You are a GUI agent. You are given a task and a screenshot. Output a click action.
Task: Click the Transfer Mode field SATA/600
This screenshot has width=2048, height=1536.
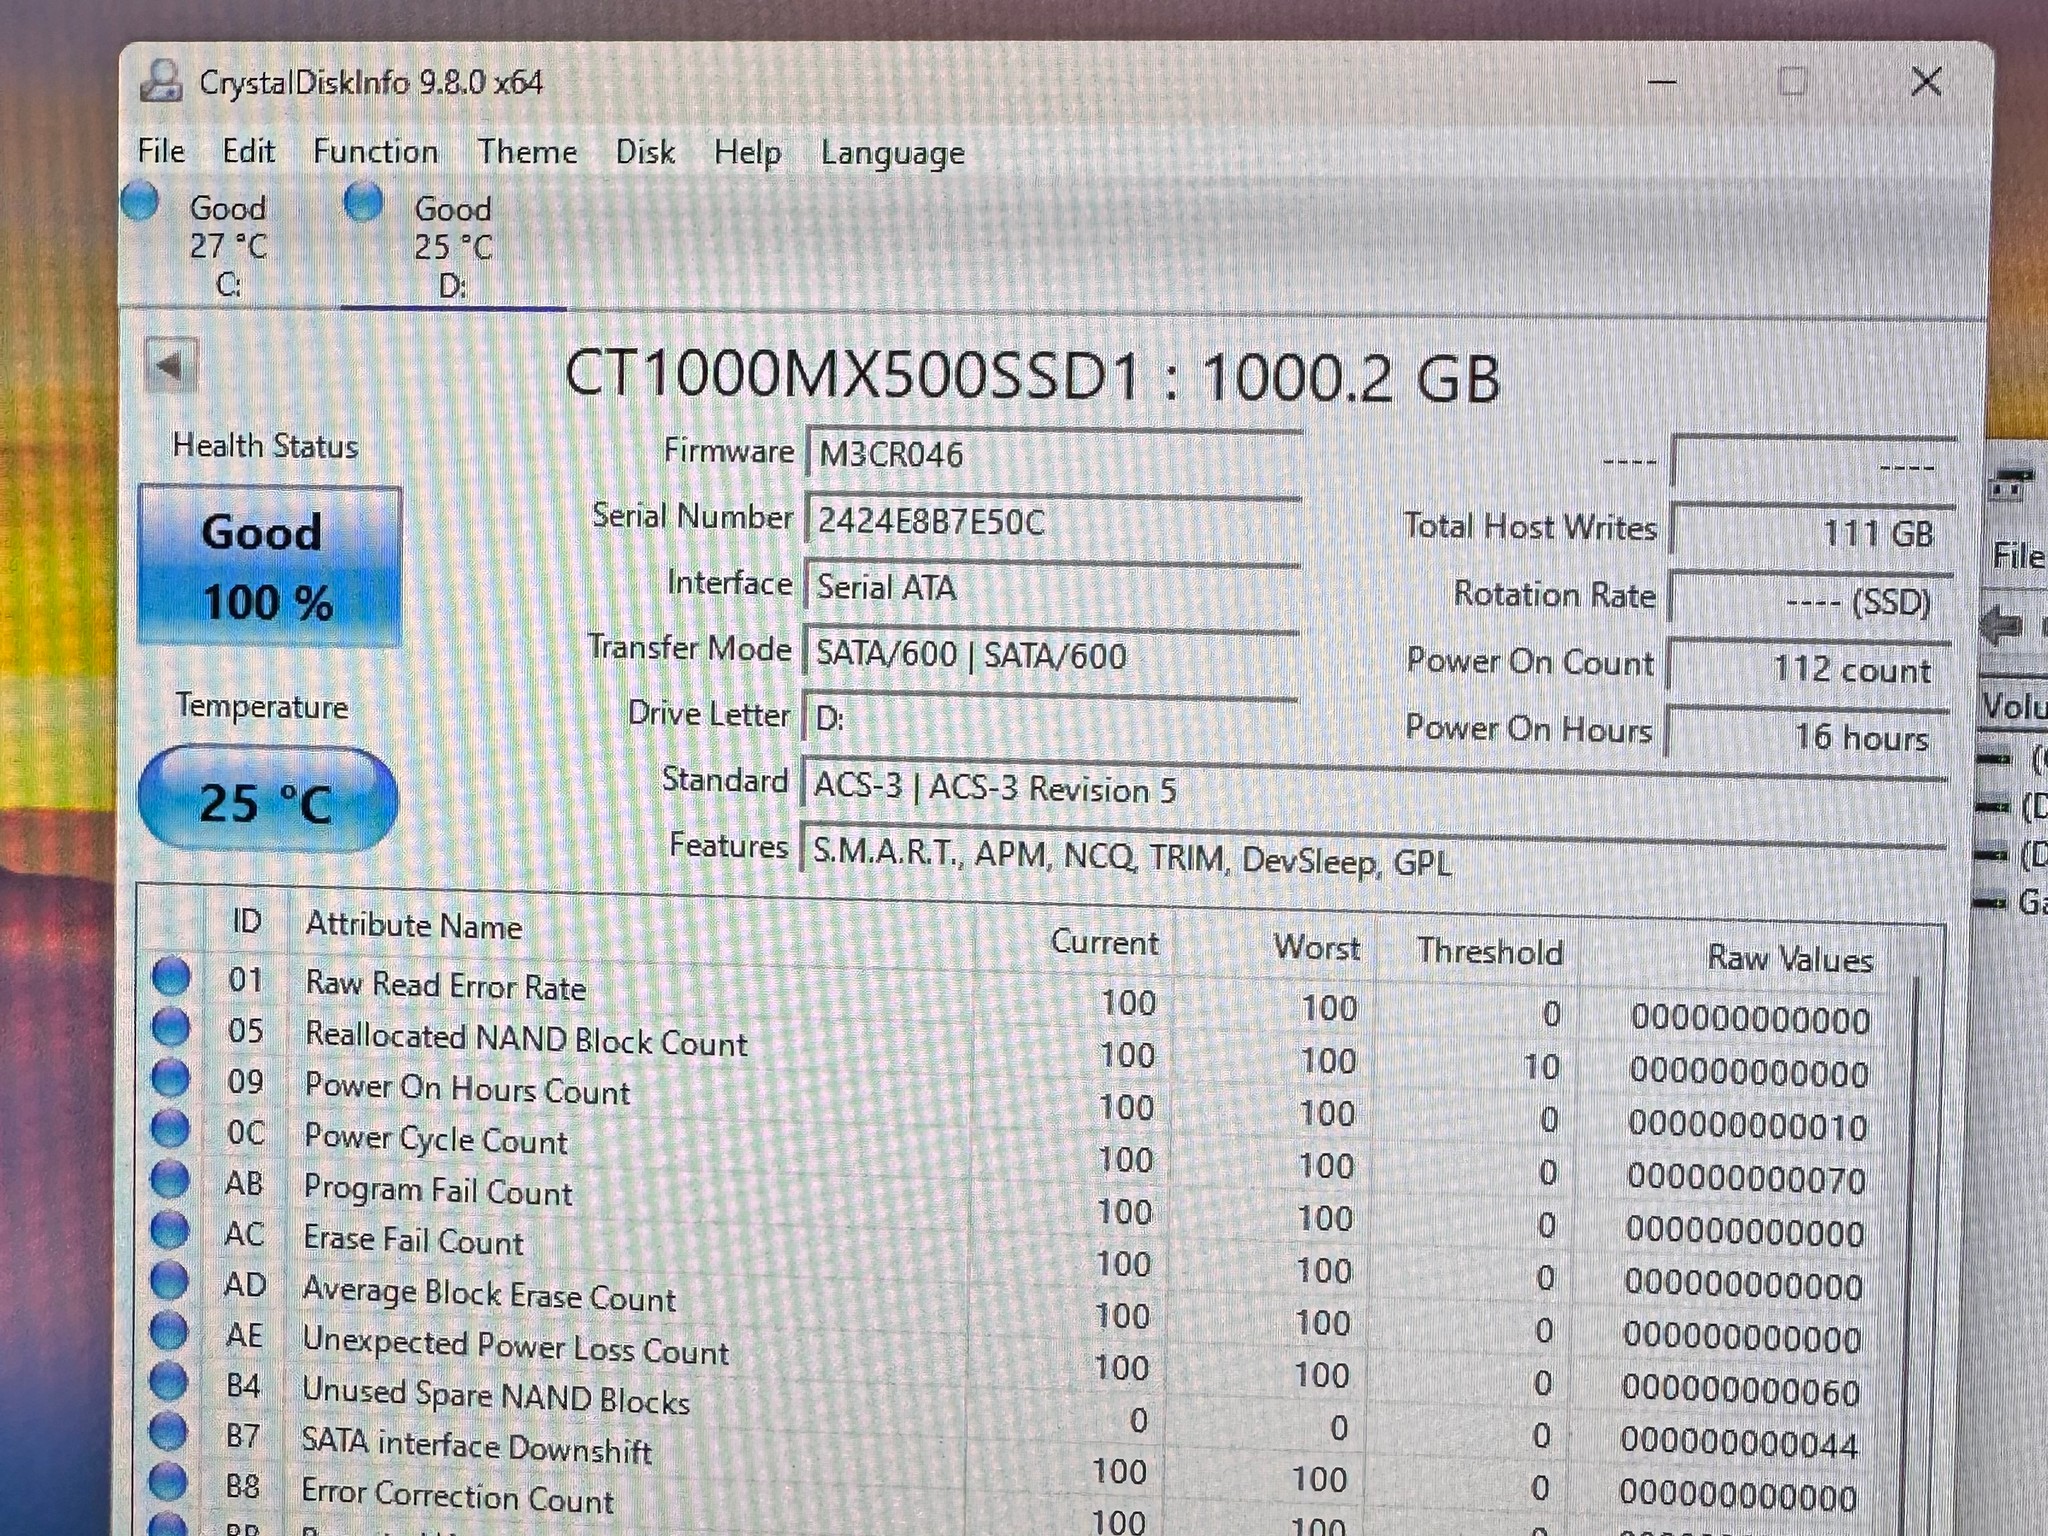click(1050, 655)
